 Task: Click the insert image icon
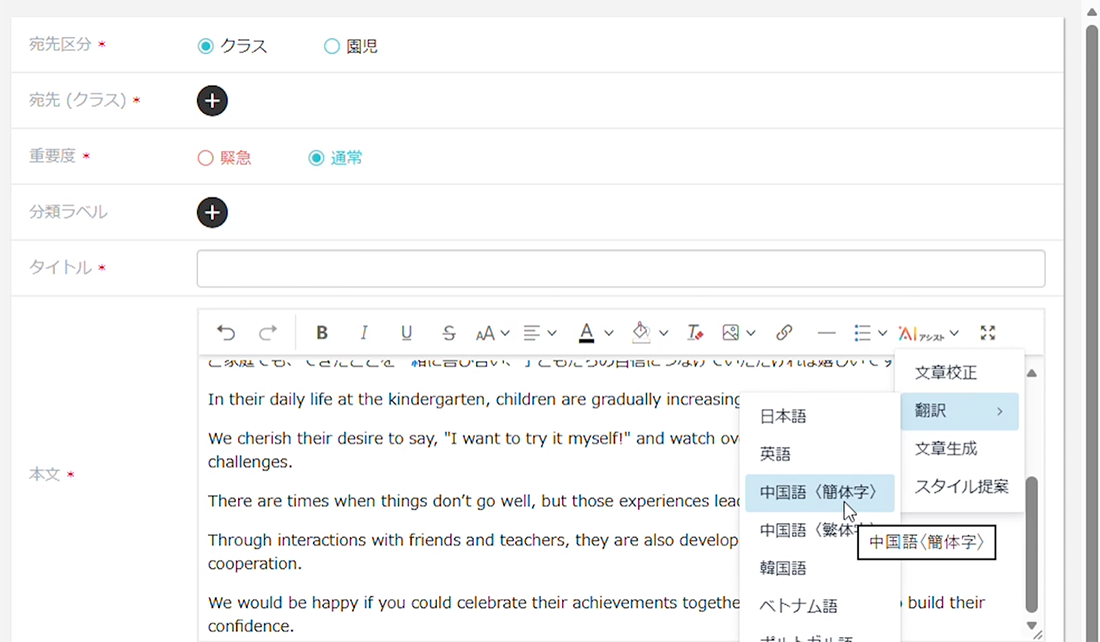coord(731,333)
